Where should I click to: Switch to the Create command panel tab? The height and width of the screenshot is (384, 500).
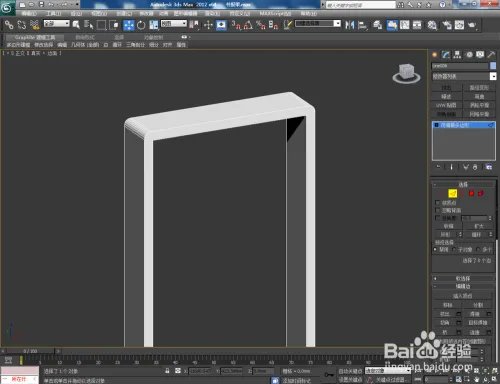pyautogui.click(x=435, y=54)
